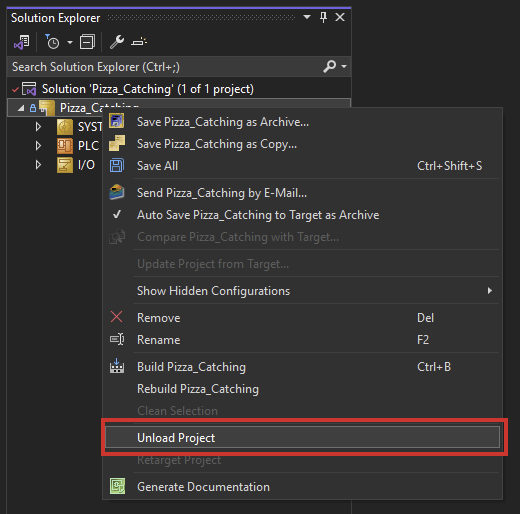The image size is (520, 514).
Task: Open the Solution Explorer window options dropdown
Action: (307, 17)
